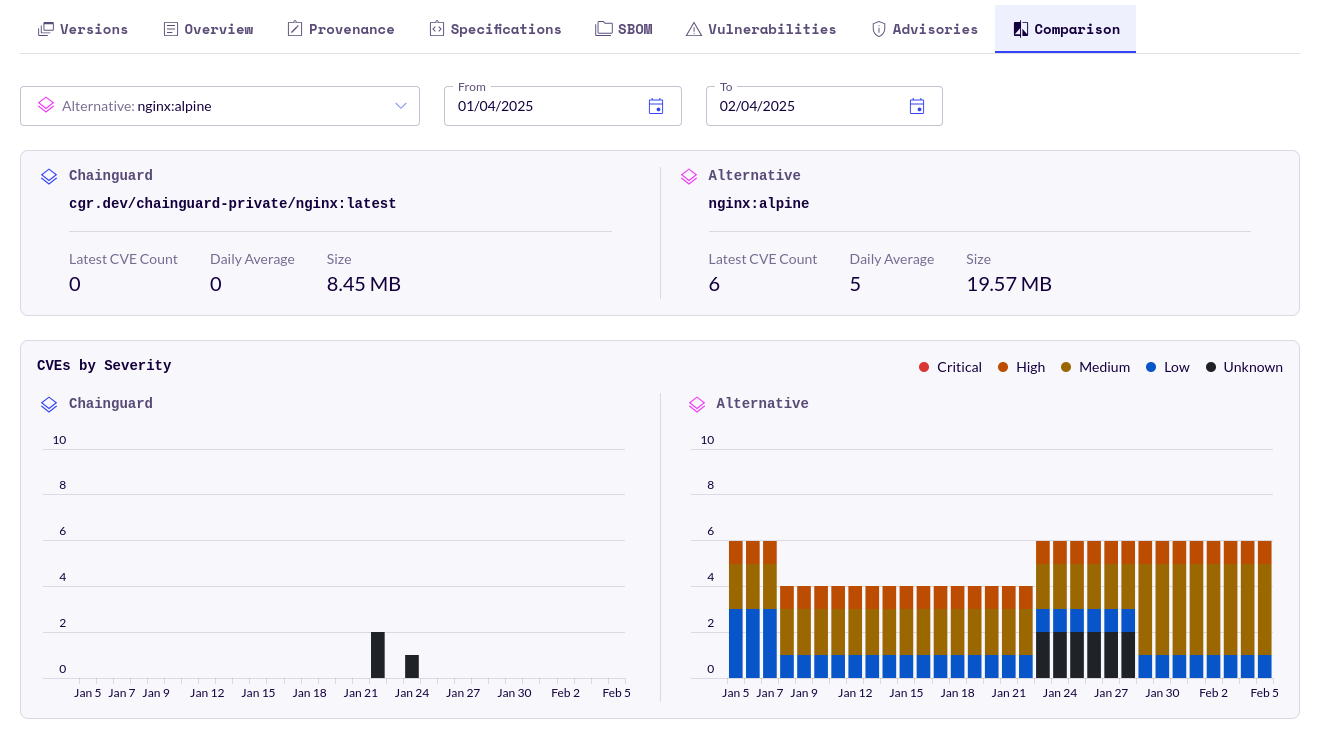Click the Versions tab icon
This screenshot has height=741, width=1321.
click(44, 28)
